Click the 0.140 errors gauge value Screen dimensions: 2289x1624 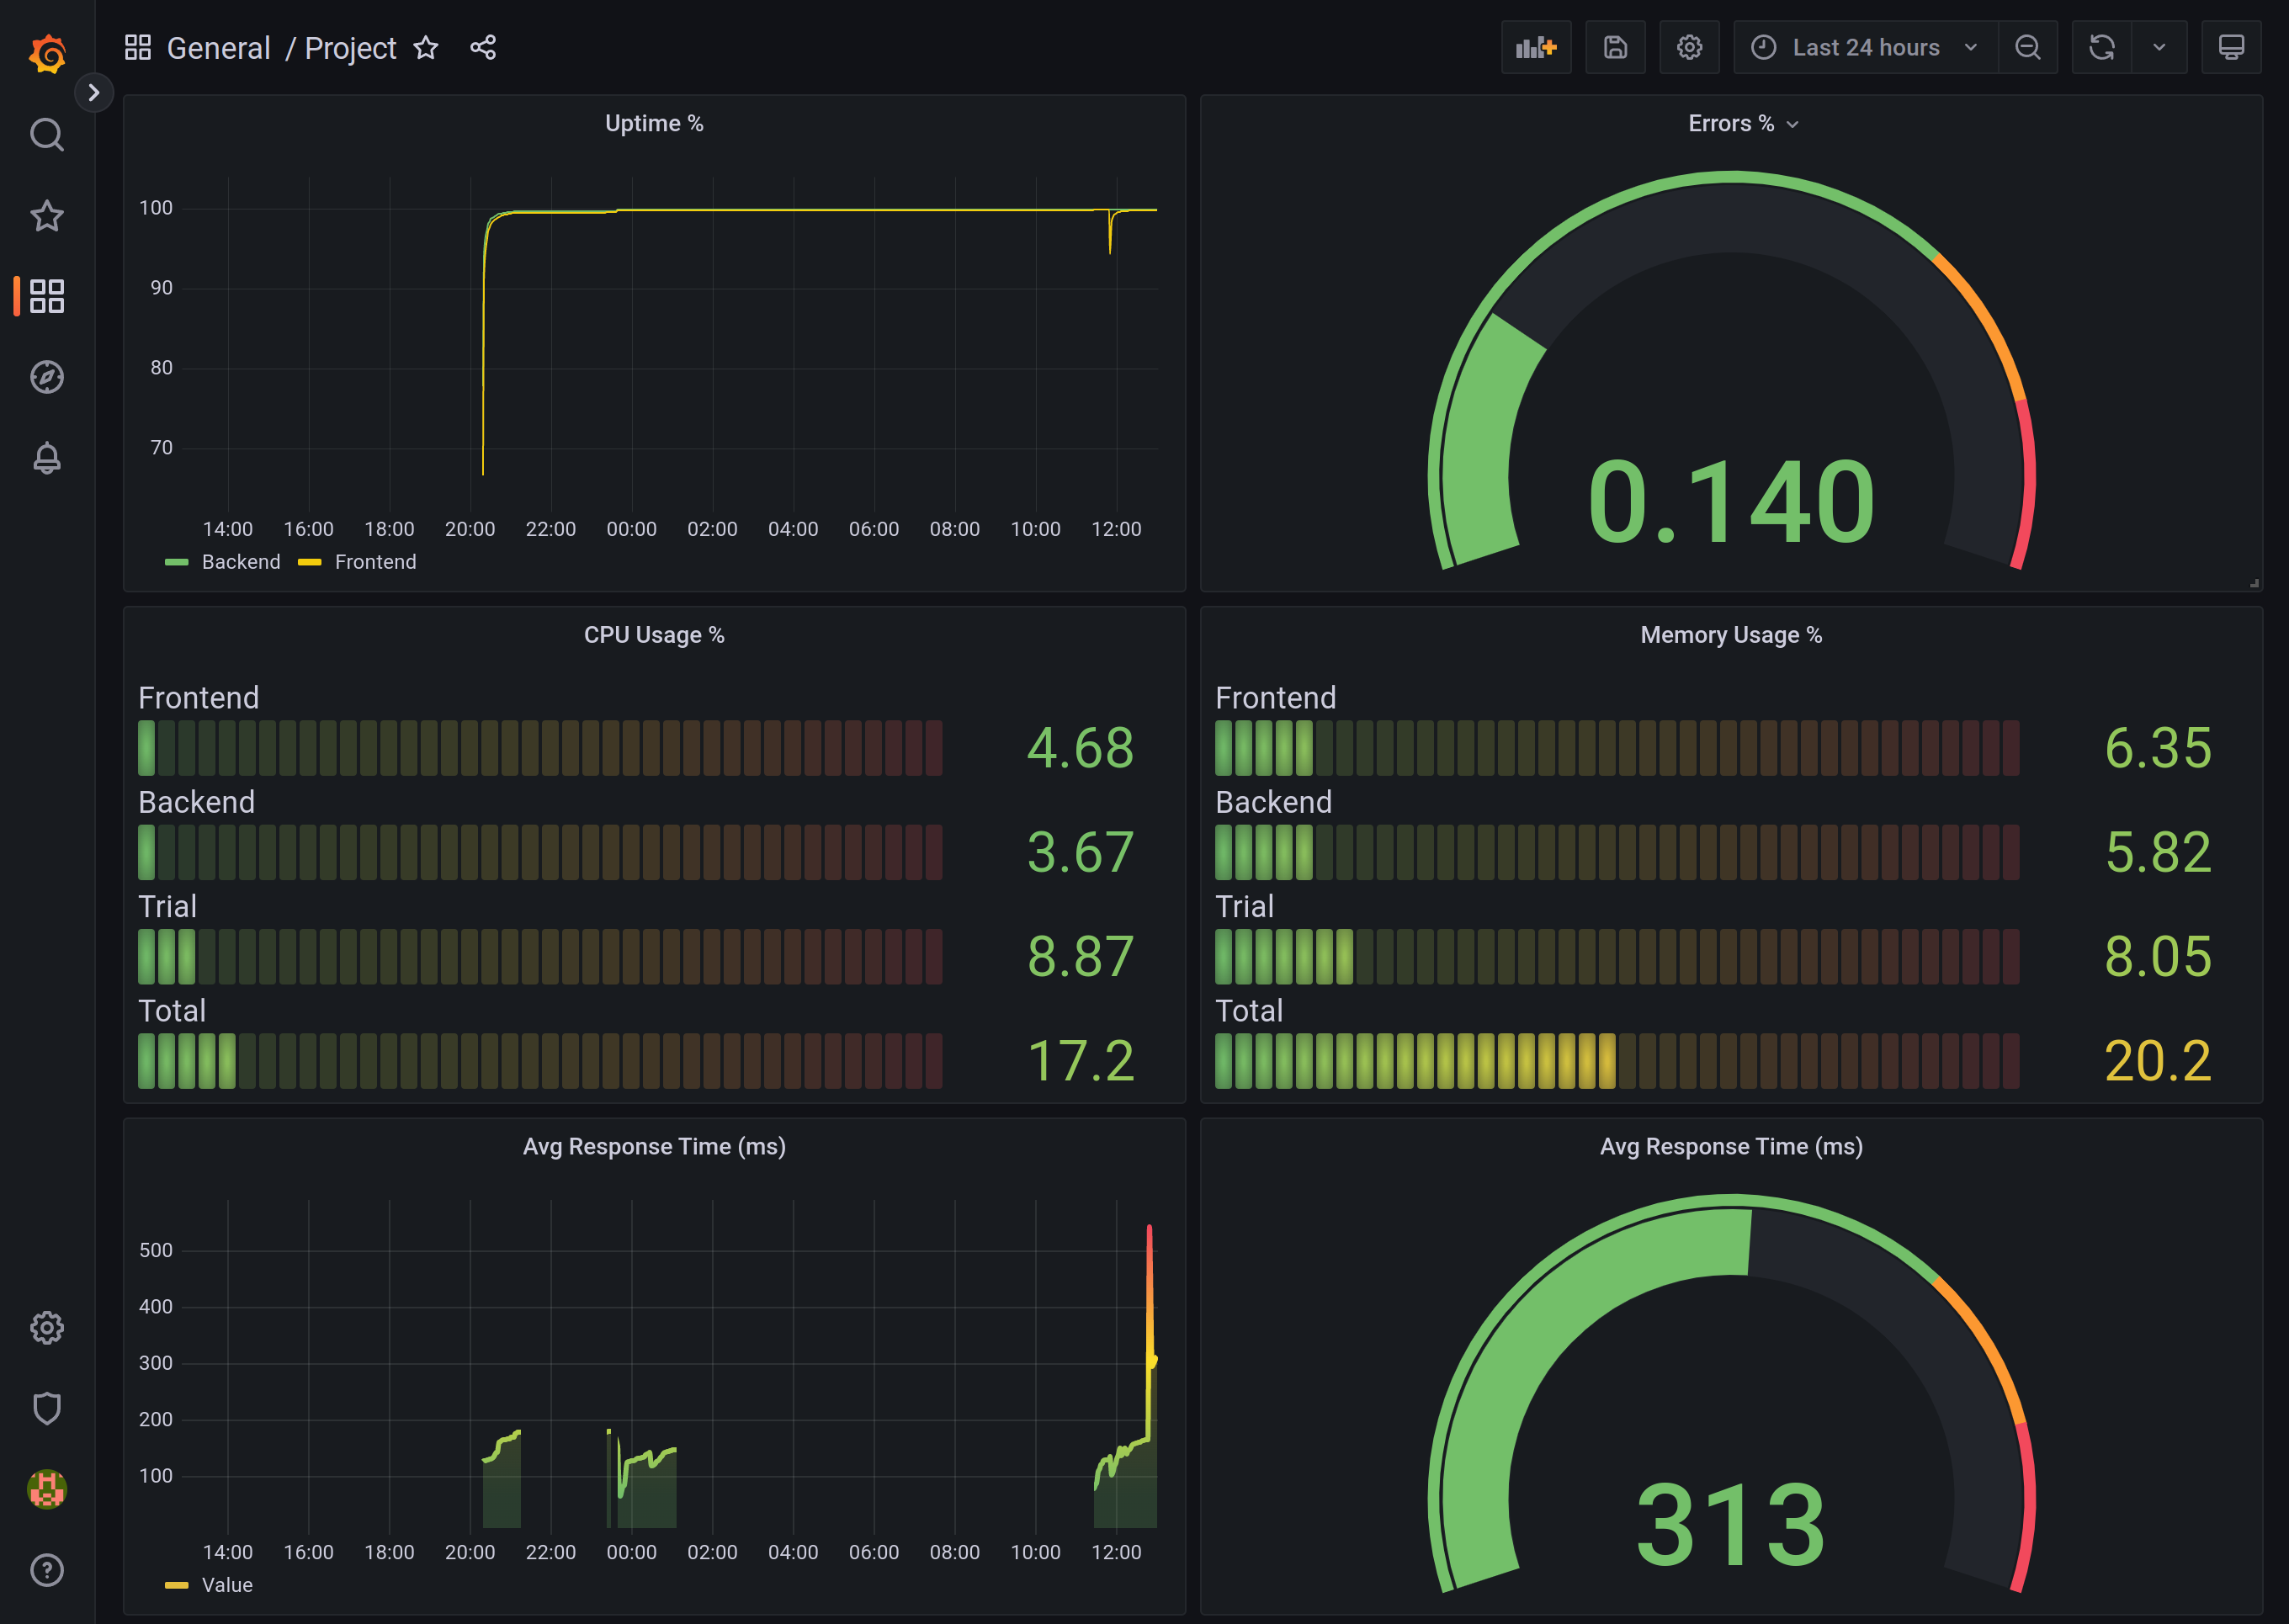1731,501
